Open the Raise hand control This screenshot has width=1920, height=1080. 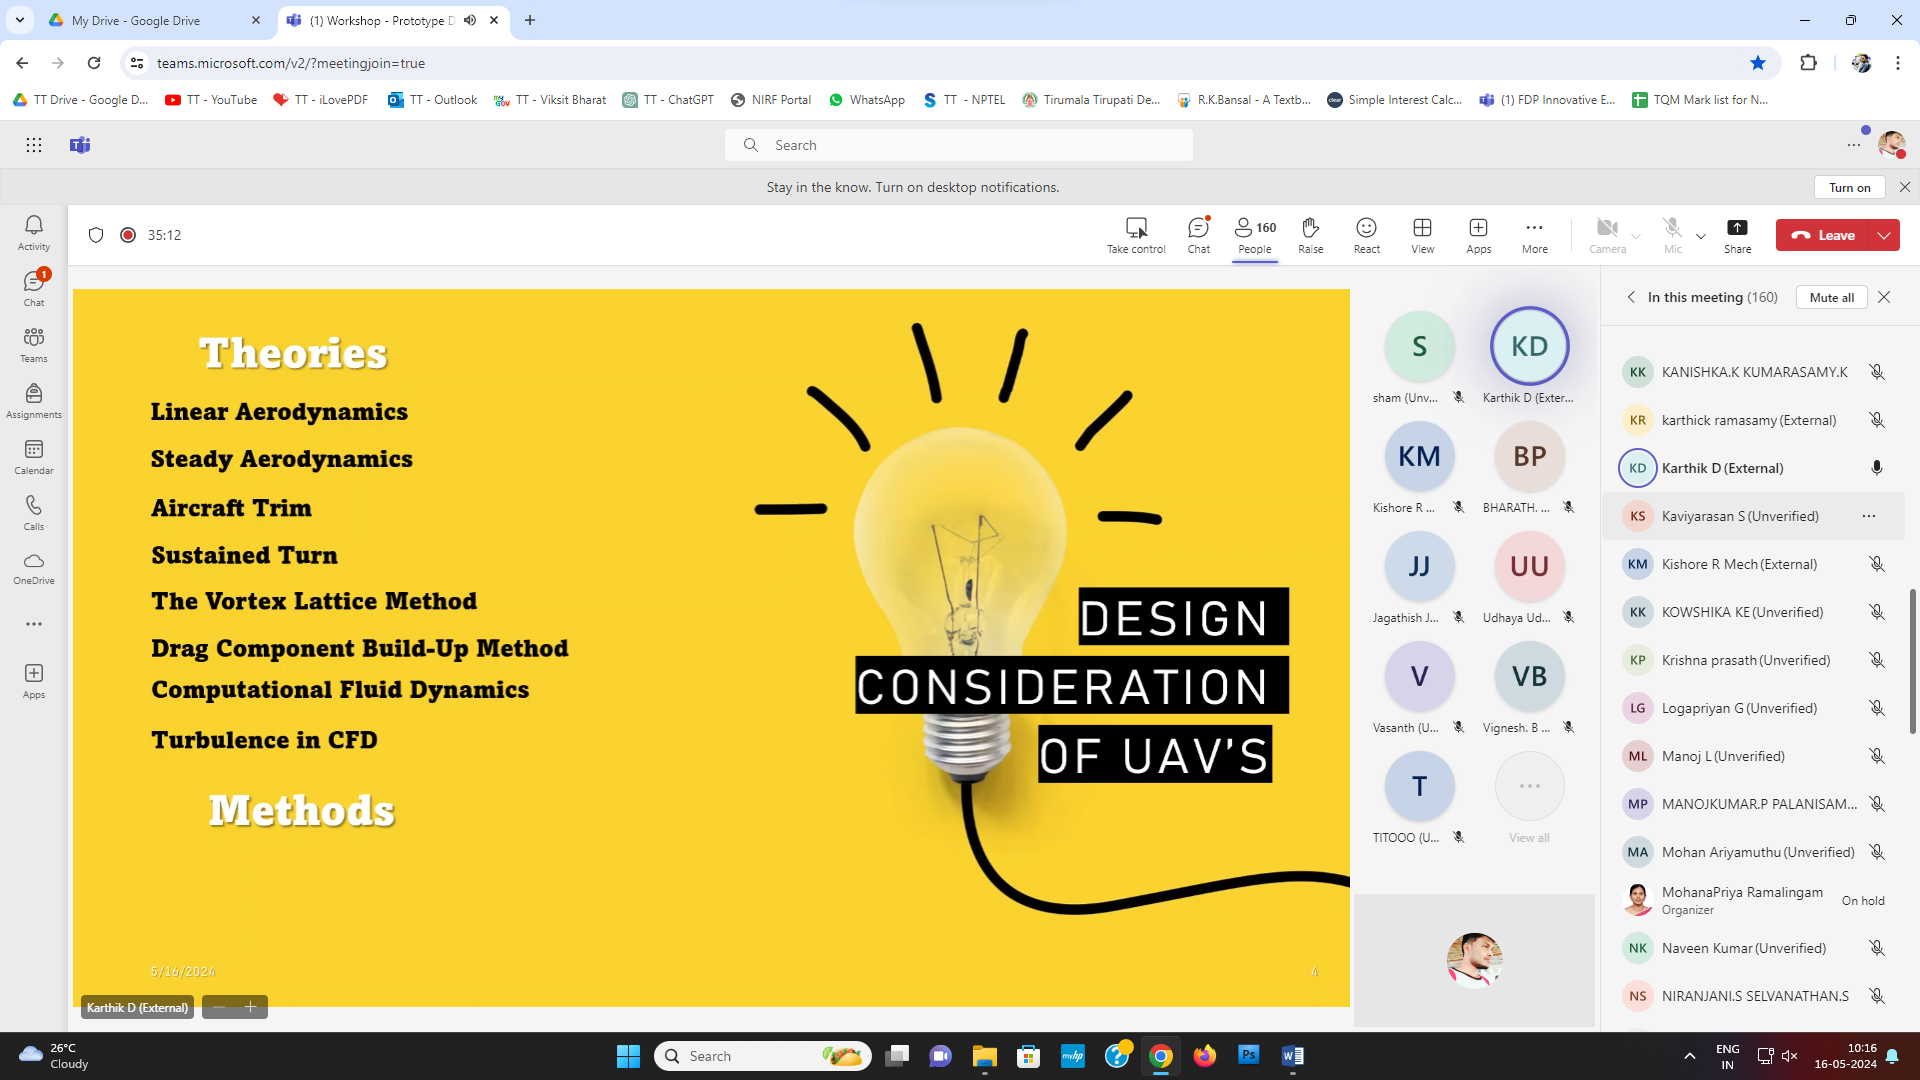click(x=1310, y=235)
